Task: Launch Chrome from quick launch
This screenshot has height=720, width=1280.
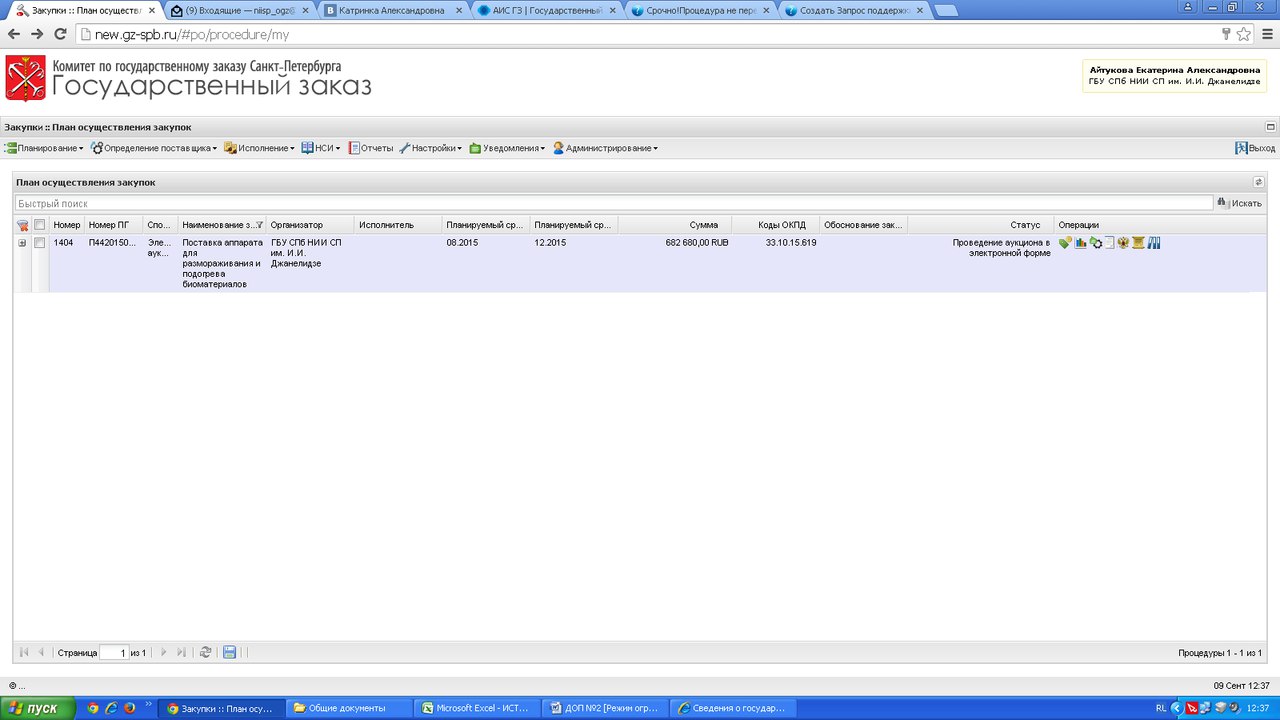Action: click(93, 708)
